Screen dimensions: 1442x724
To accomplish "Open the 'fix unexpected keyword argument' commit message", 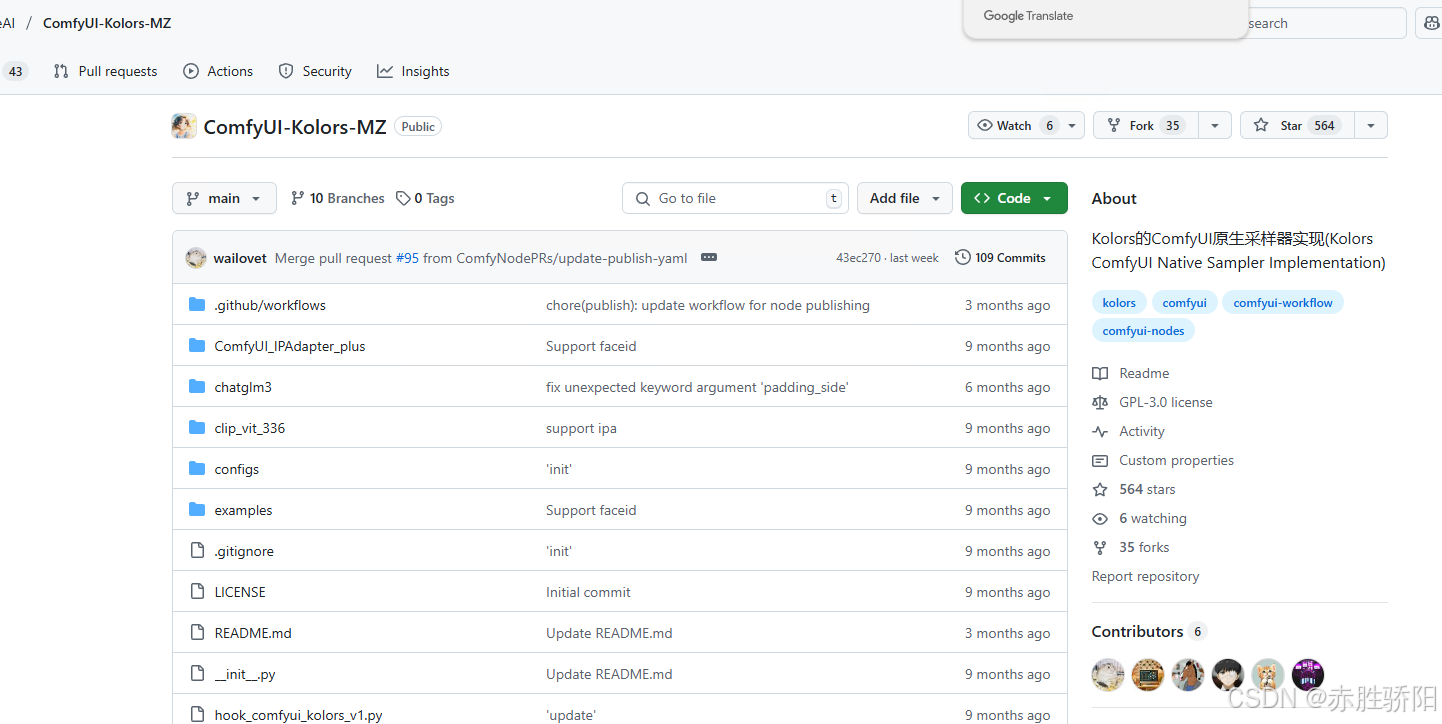I will (x=697, y=387).
